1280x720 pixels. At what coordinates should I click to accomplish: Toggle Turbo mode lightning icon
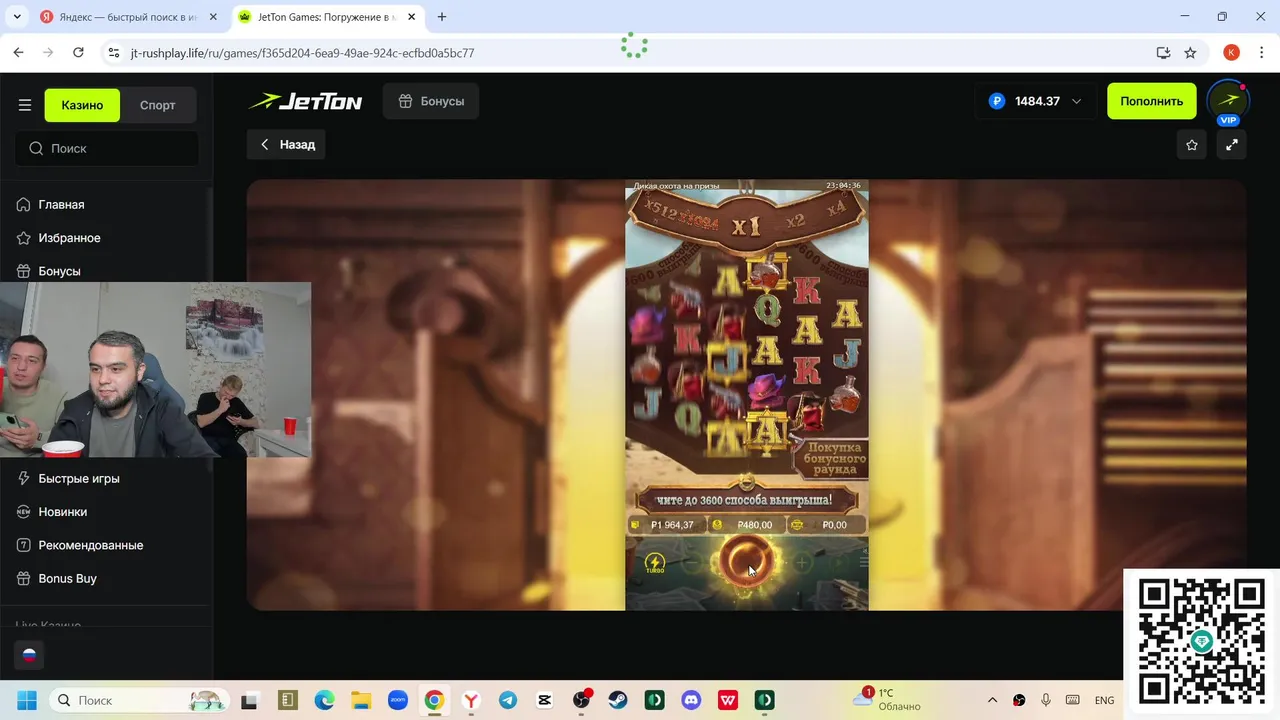(655, 563)
